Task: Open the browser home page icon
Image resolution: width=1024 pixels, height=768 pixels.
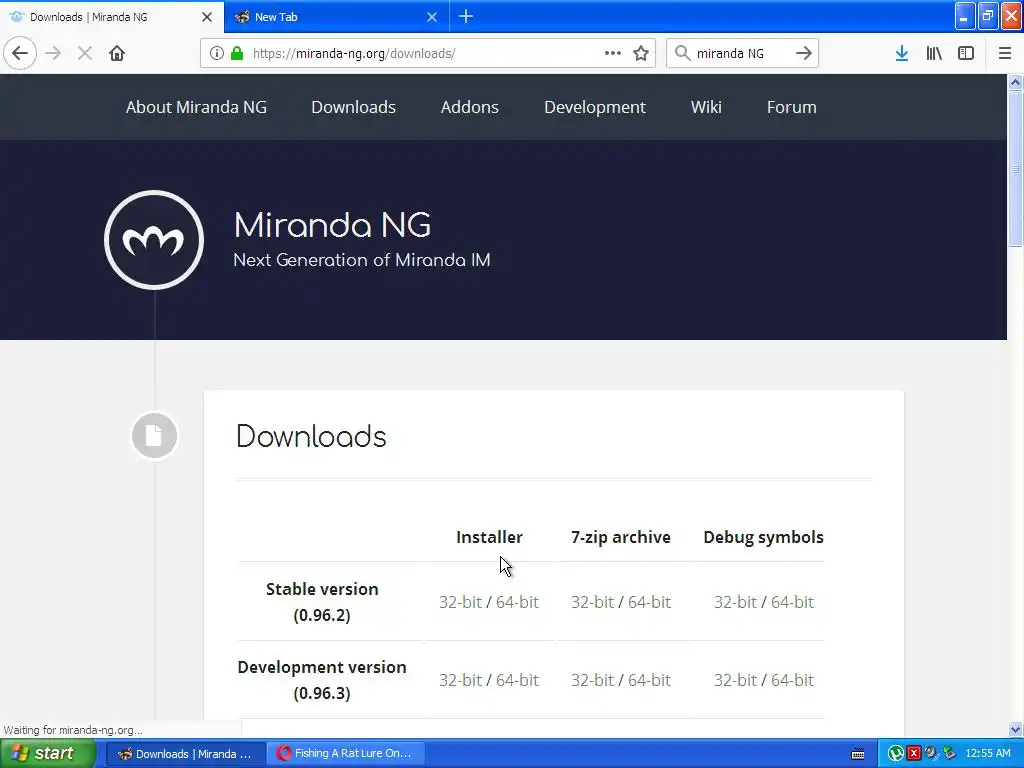Action: click(117, 53)
